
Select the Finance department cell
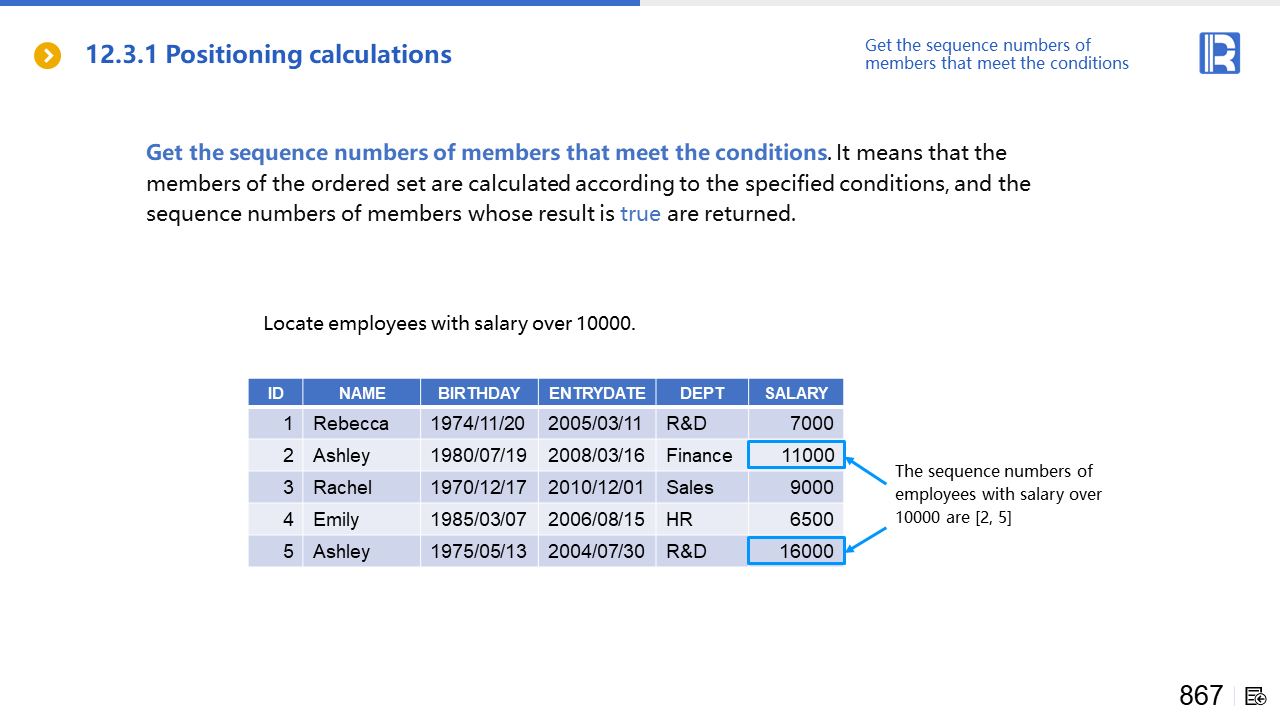coord(701,455)
